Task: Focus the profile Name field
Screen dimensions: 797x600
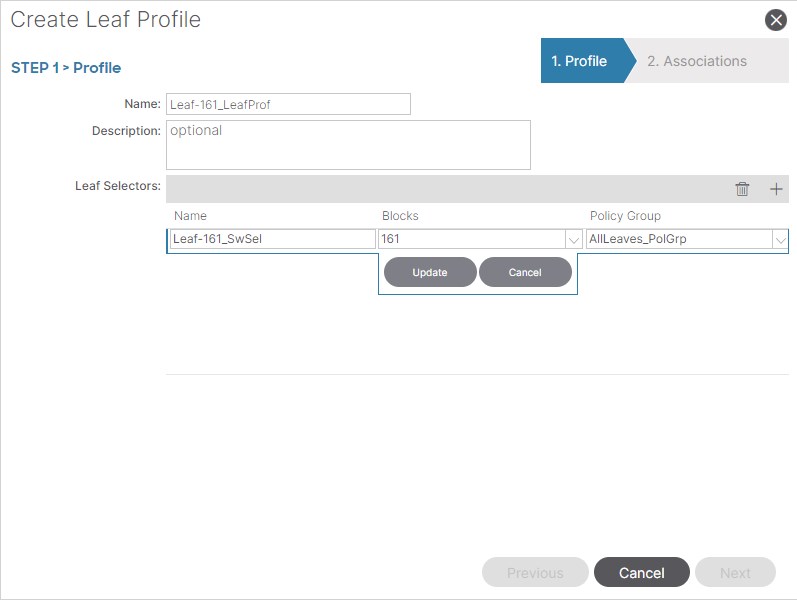Action: [288, 104]
